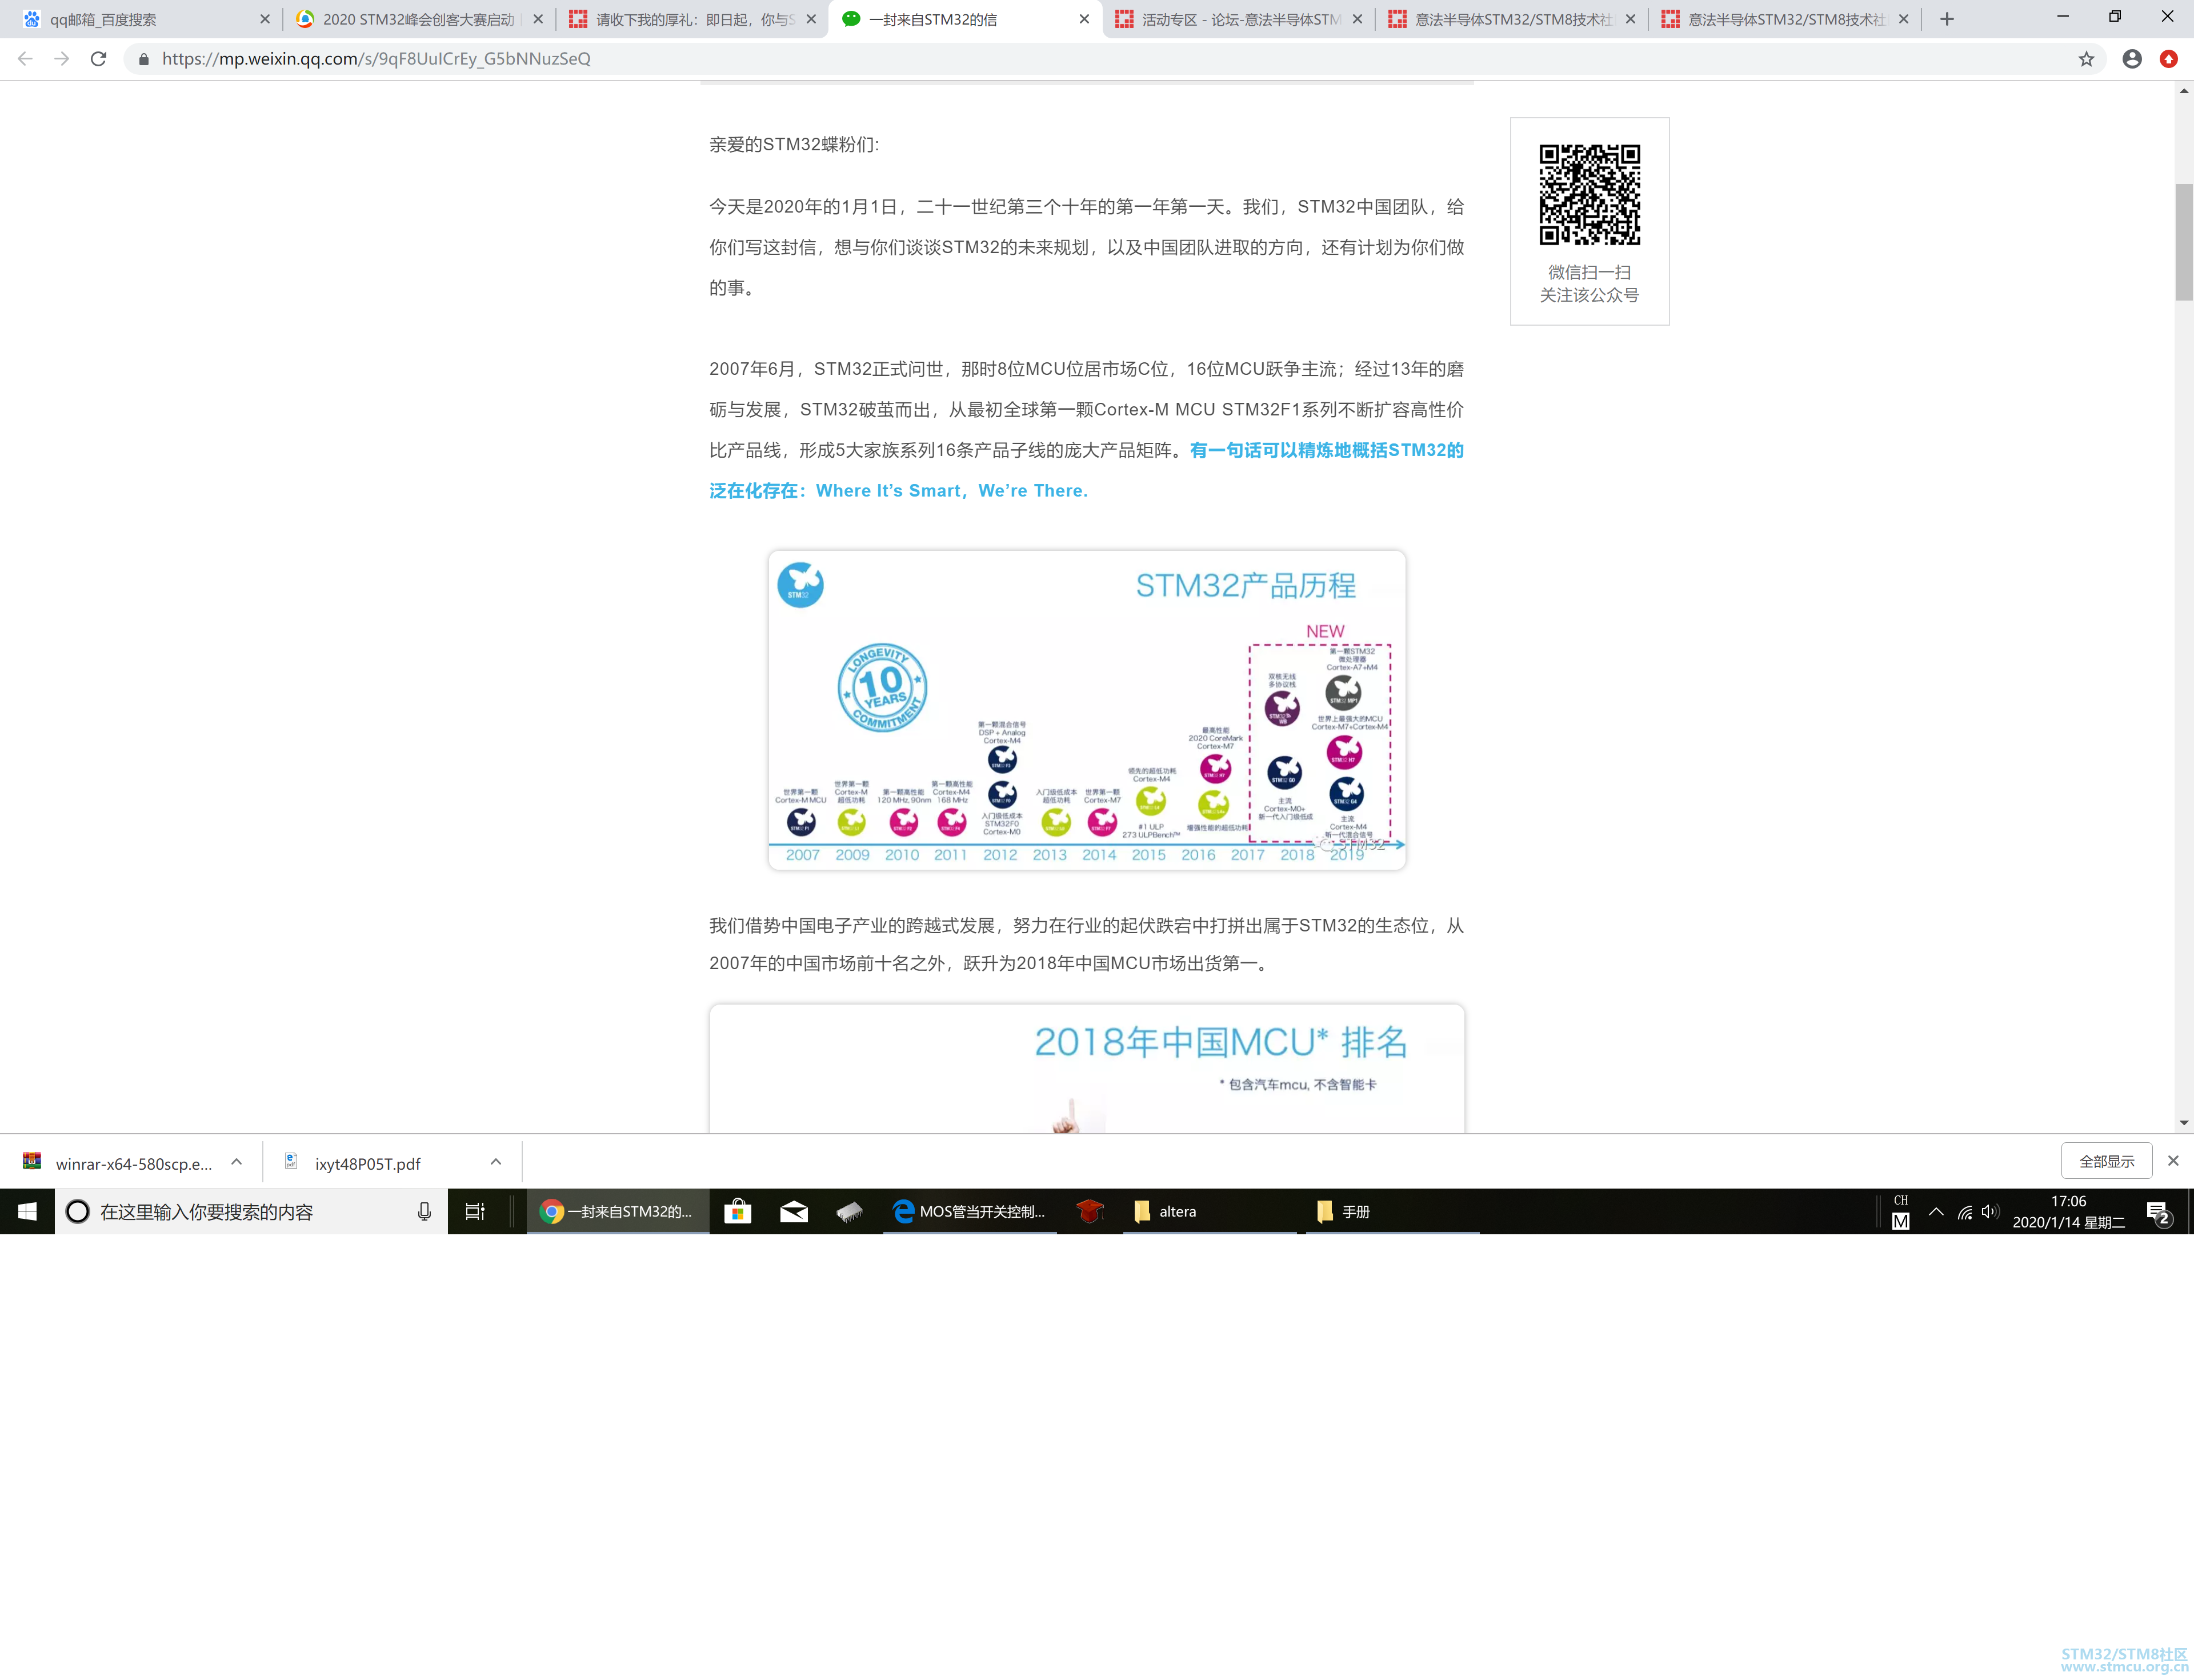Screen dimensions: 2194x1680
Task: Go forward to the next page
Action: (62, 59)
